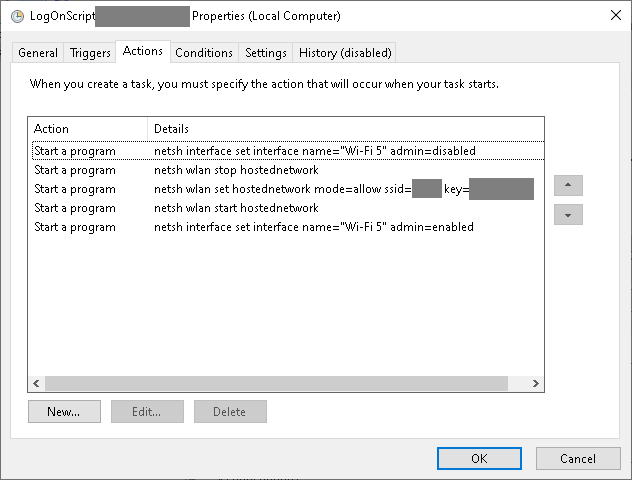Click the horizontal scrollbar left arrow
632x480 pixels.
pyautogui.click(x=36, y=384)
